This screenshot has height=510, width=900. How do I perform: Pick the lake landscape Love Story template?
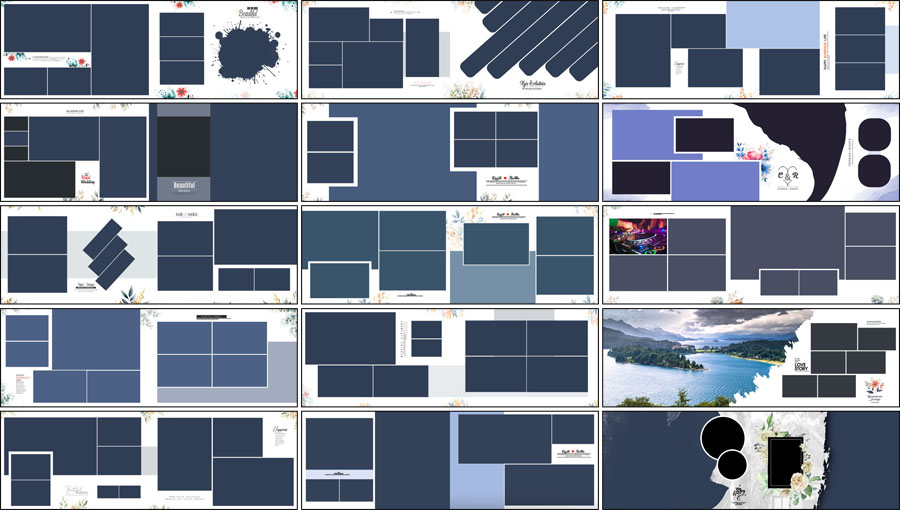tap(751, 357)
